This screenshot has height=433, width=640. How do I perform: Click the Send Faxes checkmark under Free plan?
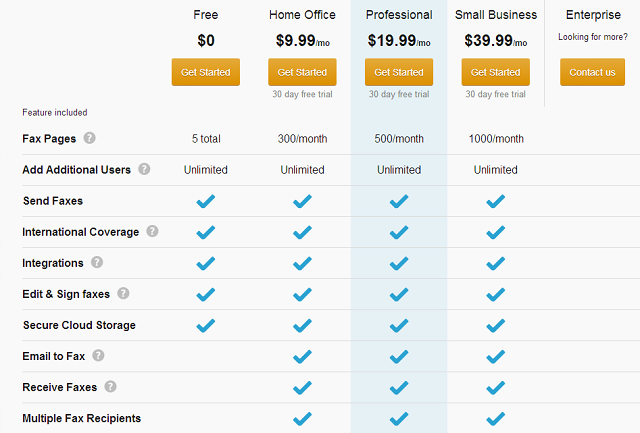pyautogui.click(x=206, y=201)
